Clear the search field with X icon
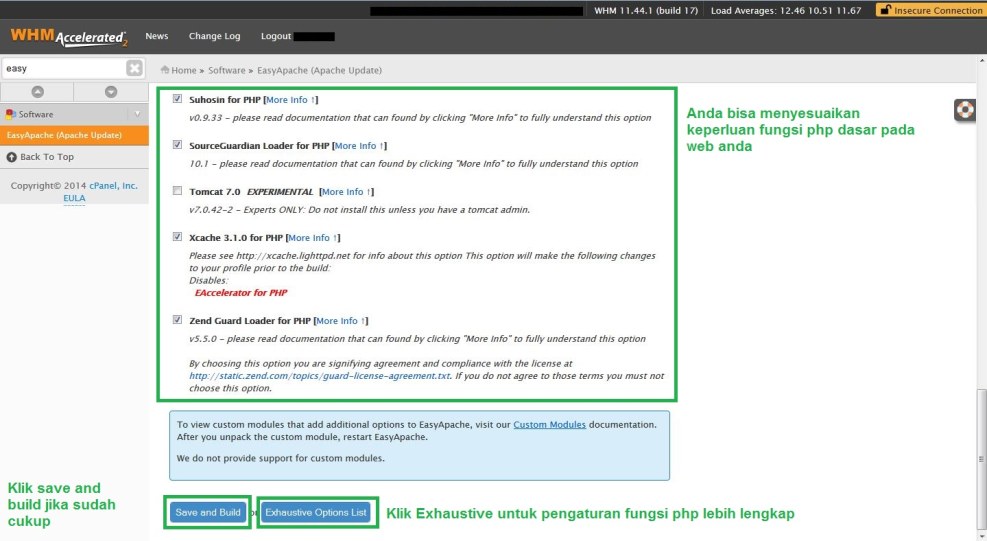This screenshot has width=987, height=541. point(134,68)
